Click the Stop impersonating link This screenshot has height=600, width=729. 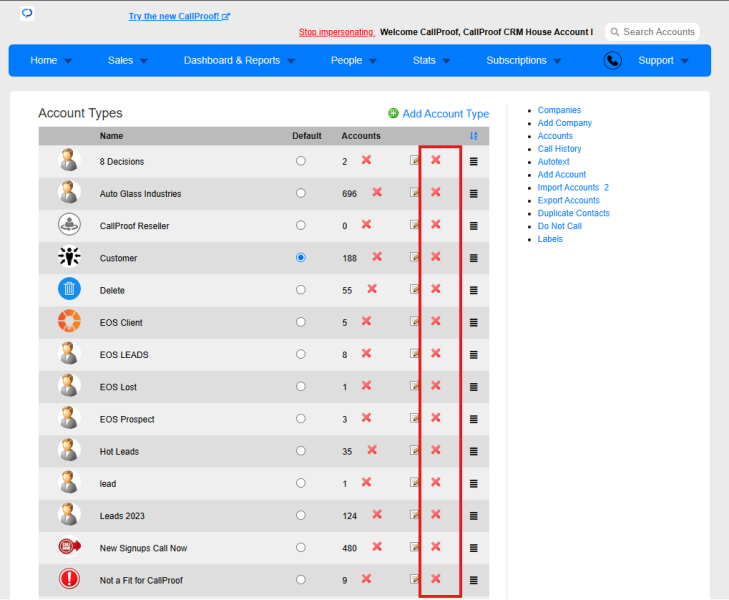click(336, 32)
